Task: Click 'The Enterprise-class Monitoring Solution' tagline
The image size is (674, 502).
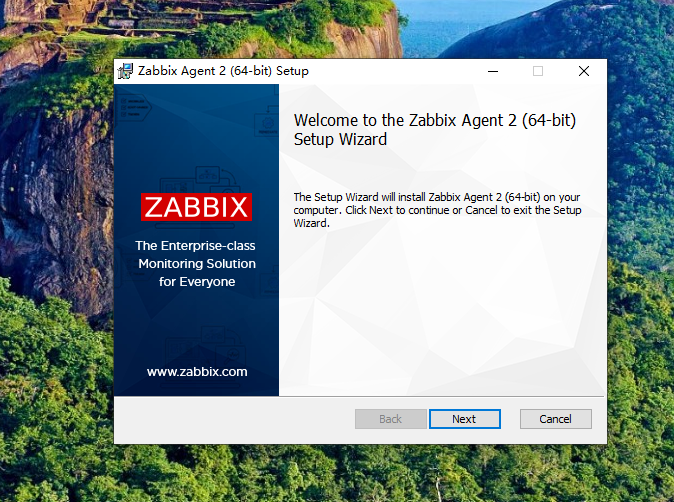Action: point(196,254)
